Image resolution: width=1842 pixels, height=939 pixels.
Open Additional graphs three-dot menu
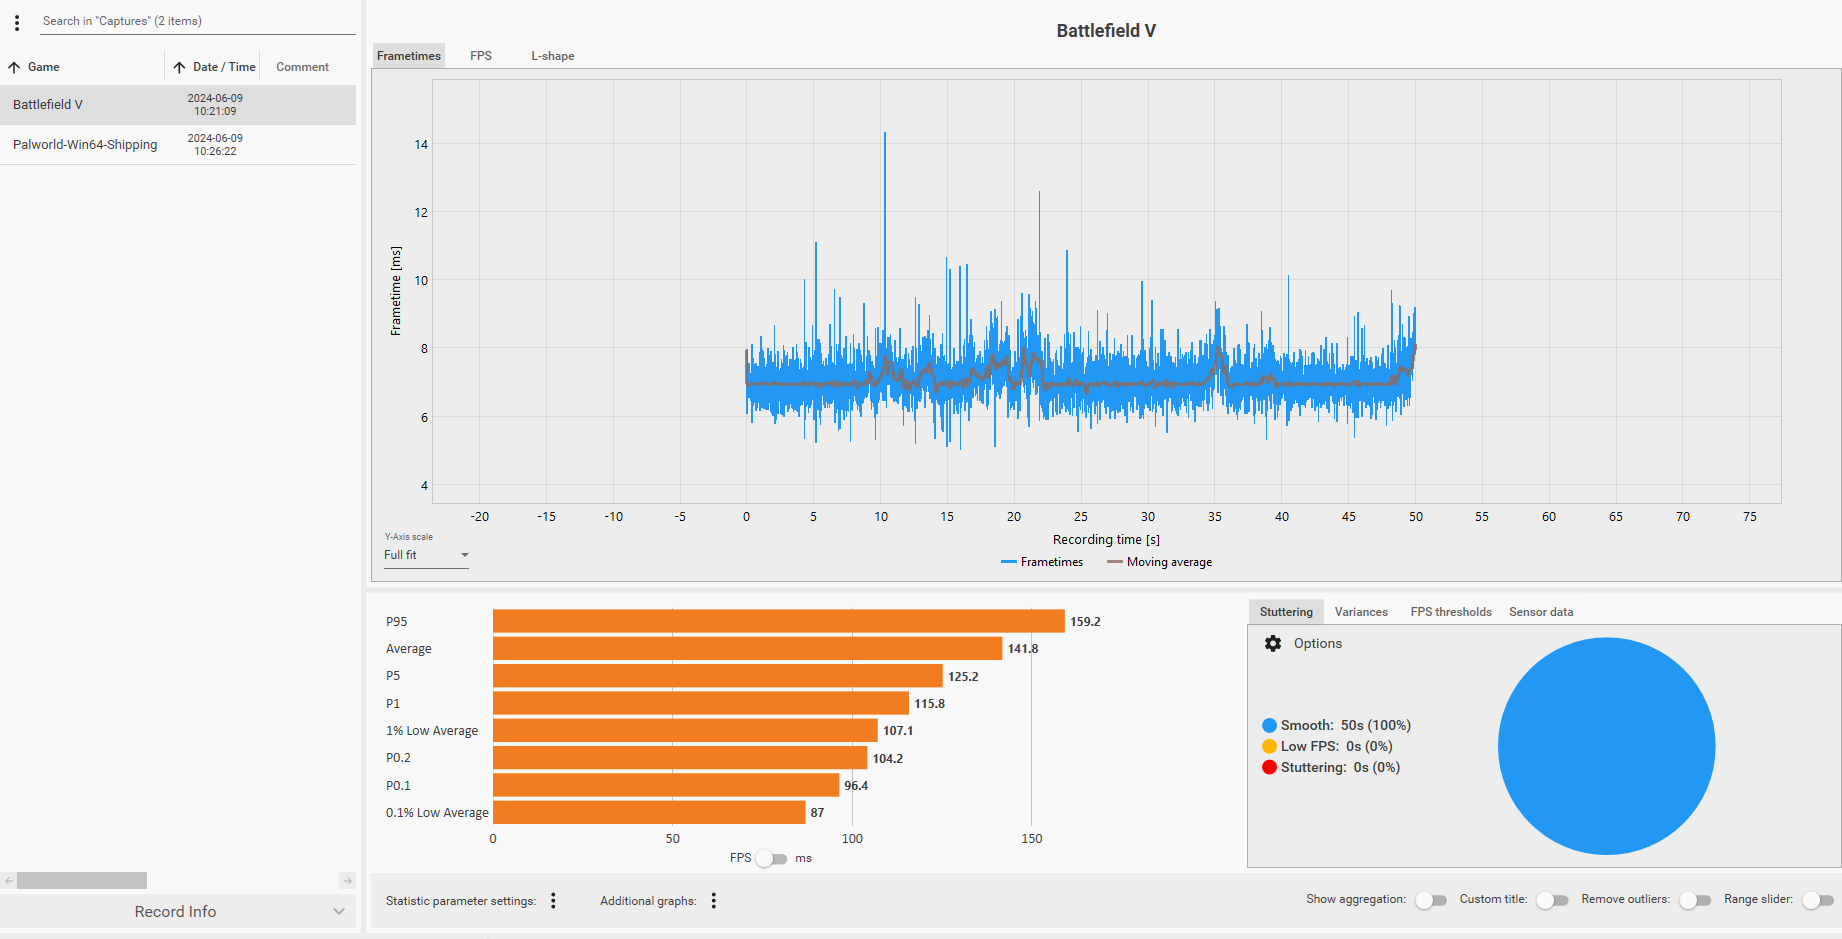(714, 901)
